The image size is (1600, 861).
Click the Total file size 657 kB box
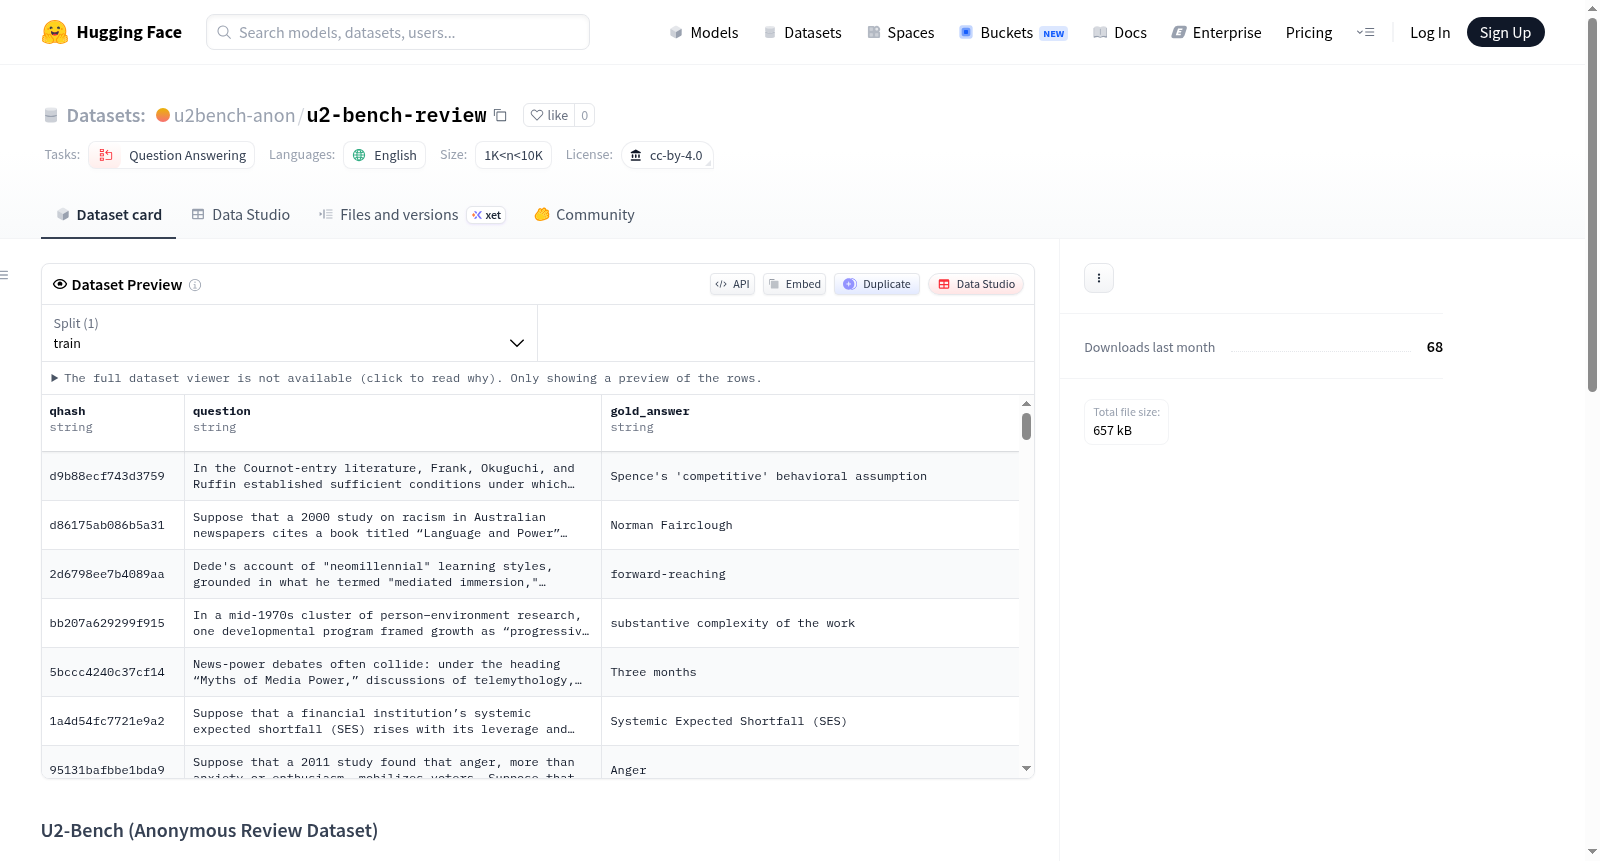coord(1126,422)
